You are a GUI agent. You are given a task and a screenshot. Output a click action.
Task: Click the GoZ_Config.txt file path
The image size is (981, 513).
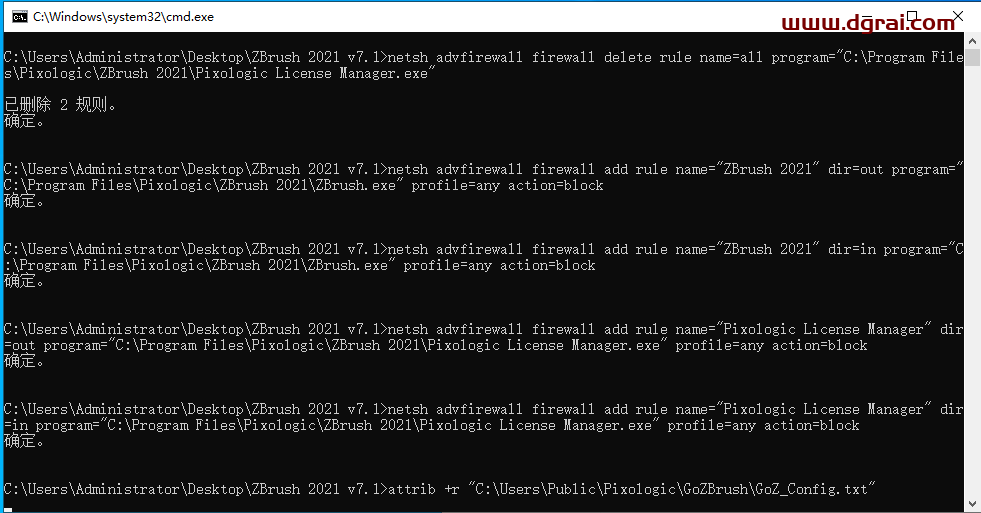672,489
